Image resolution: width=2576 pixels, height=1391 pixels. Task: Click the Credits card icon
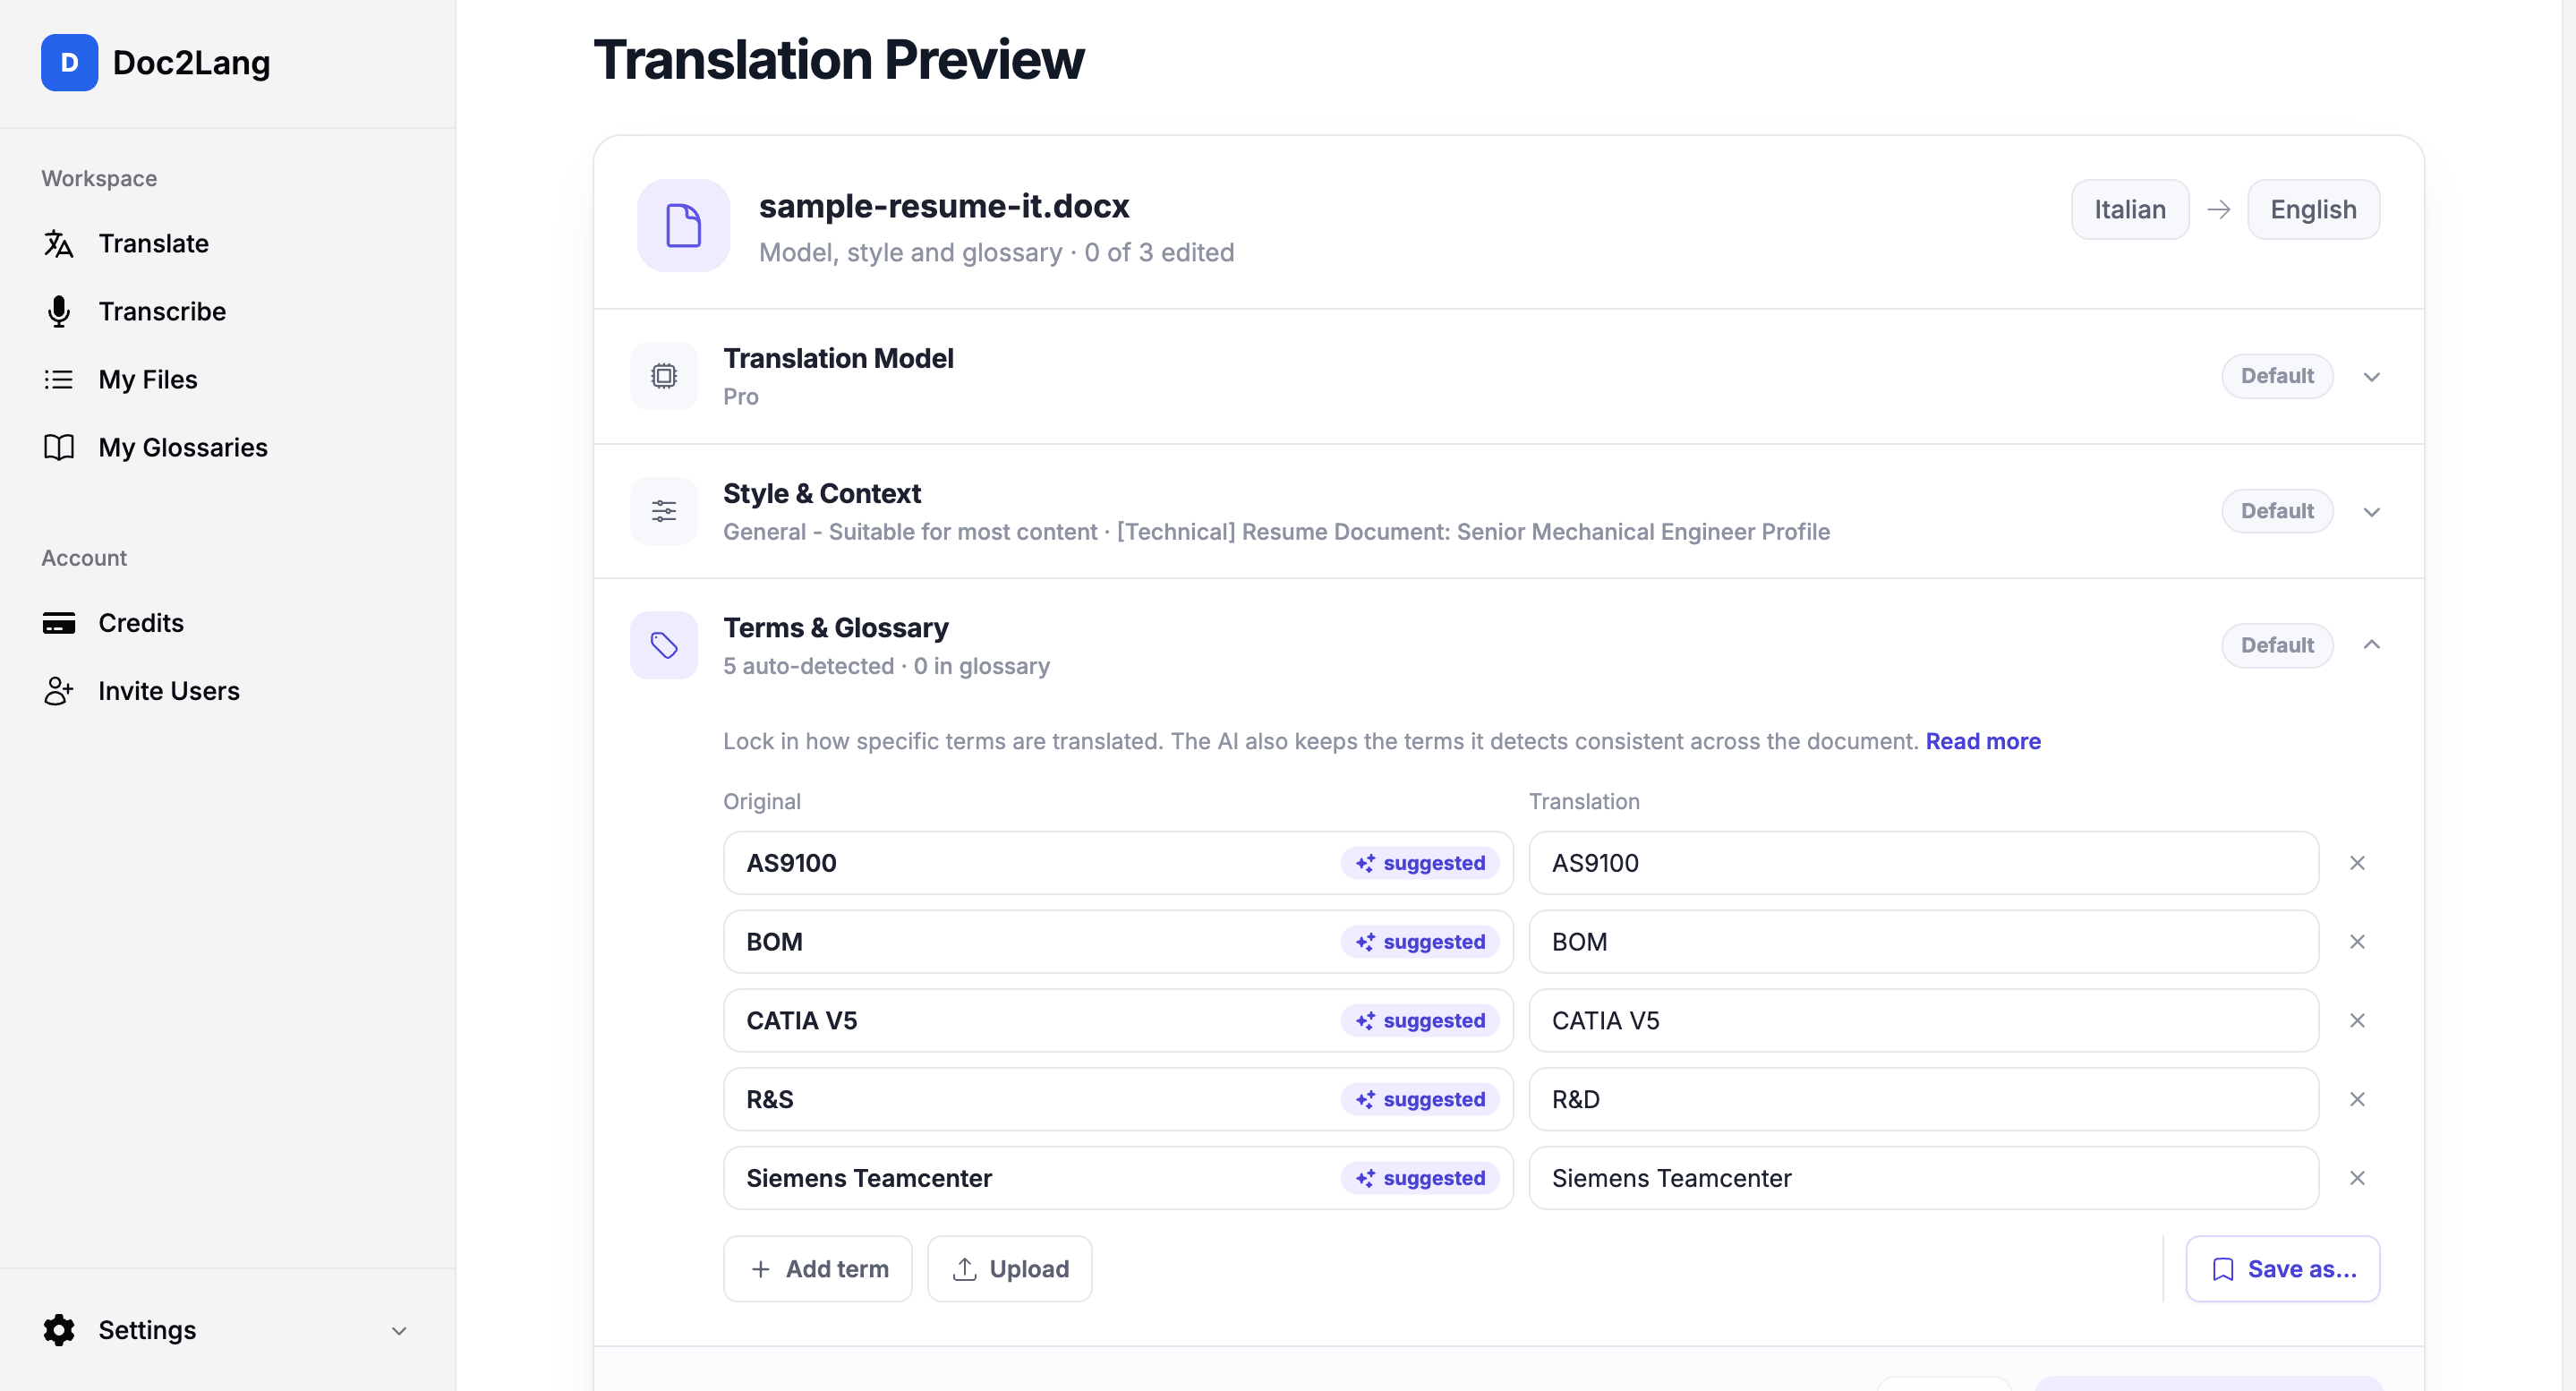point(58,623)
